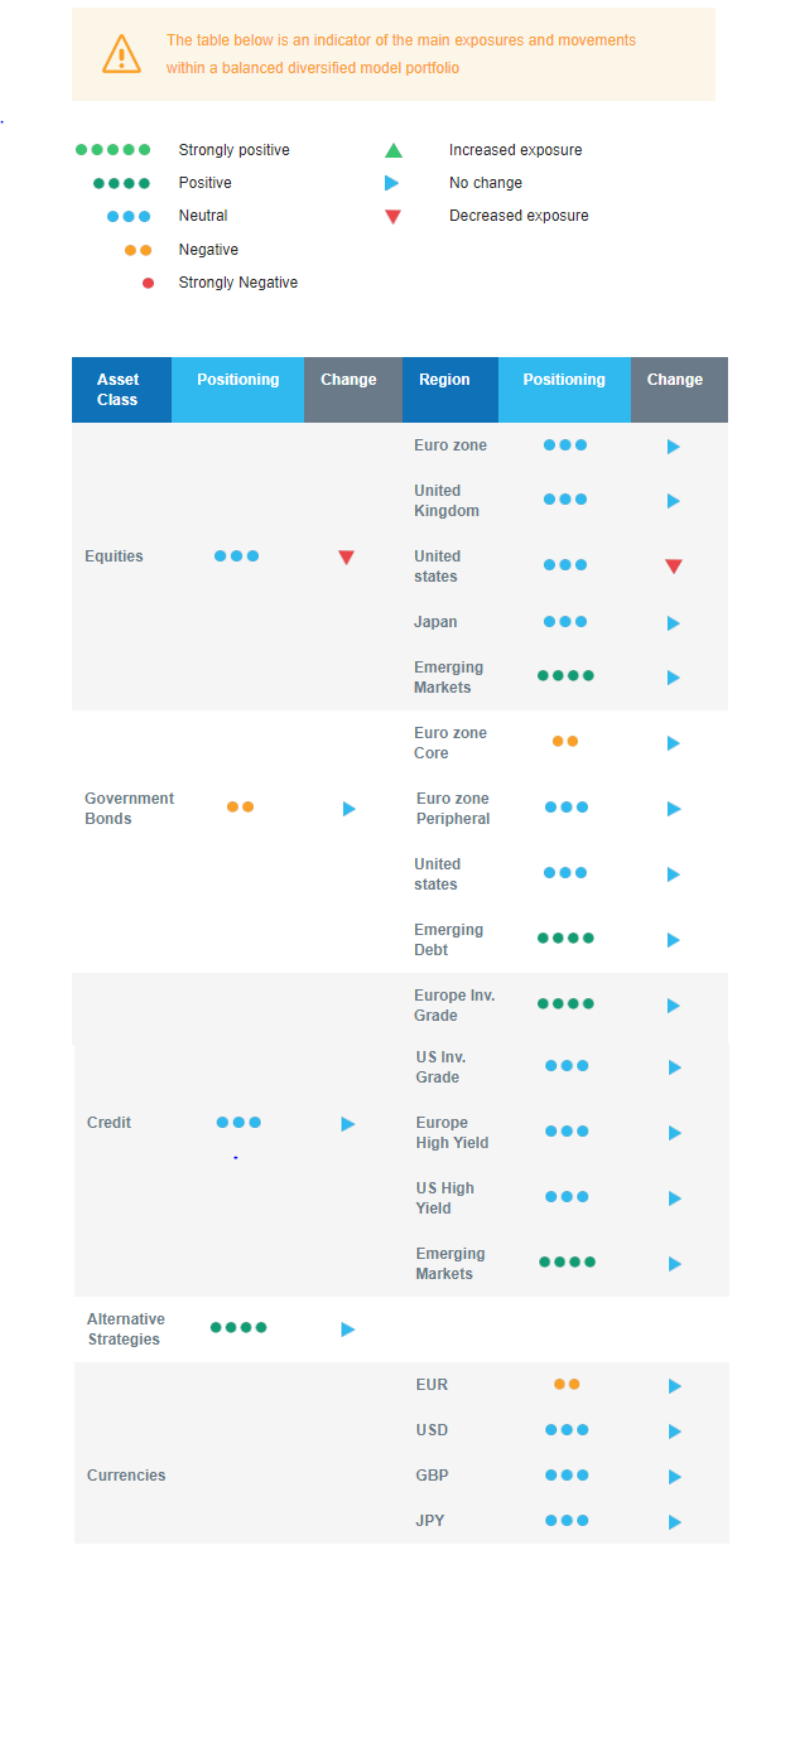Click the red Decreased exposure legend triangle
The image size is (800, 1750).
click(x=393, y=217)
